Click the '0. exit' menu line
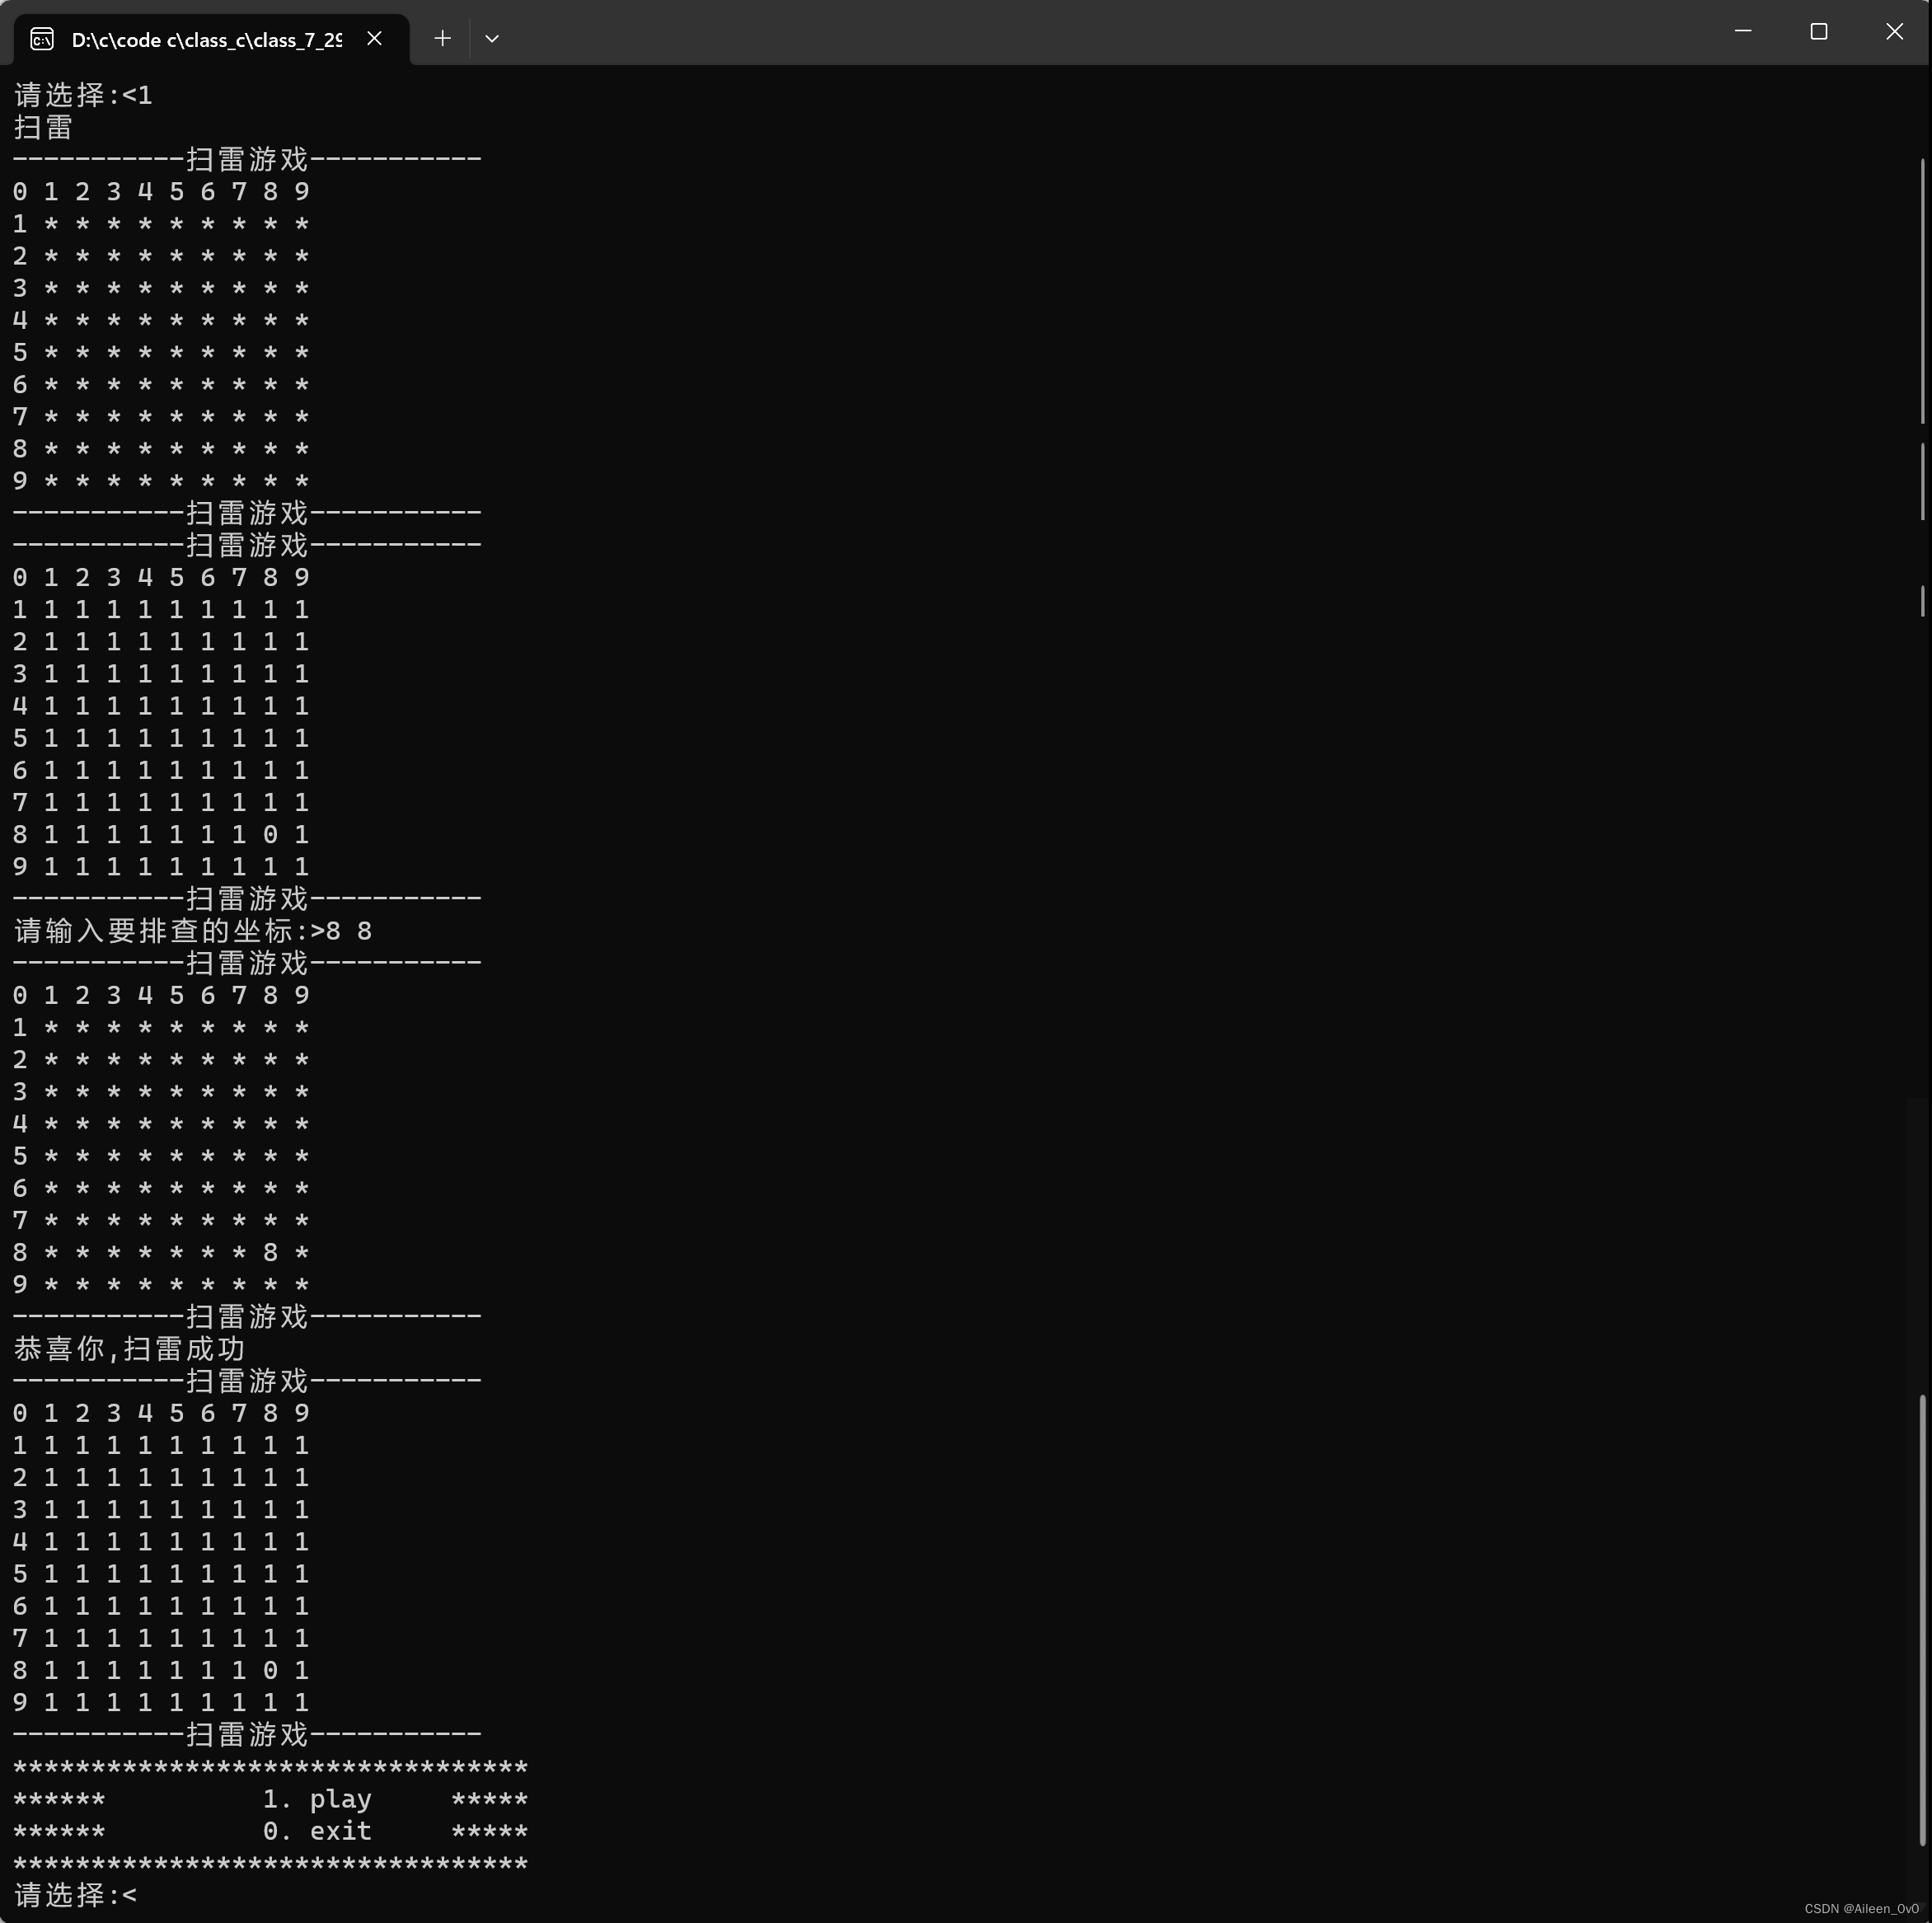This screenshot has width=1932, height=1923. pos(316,1830)
